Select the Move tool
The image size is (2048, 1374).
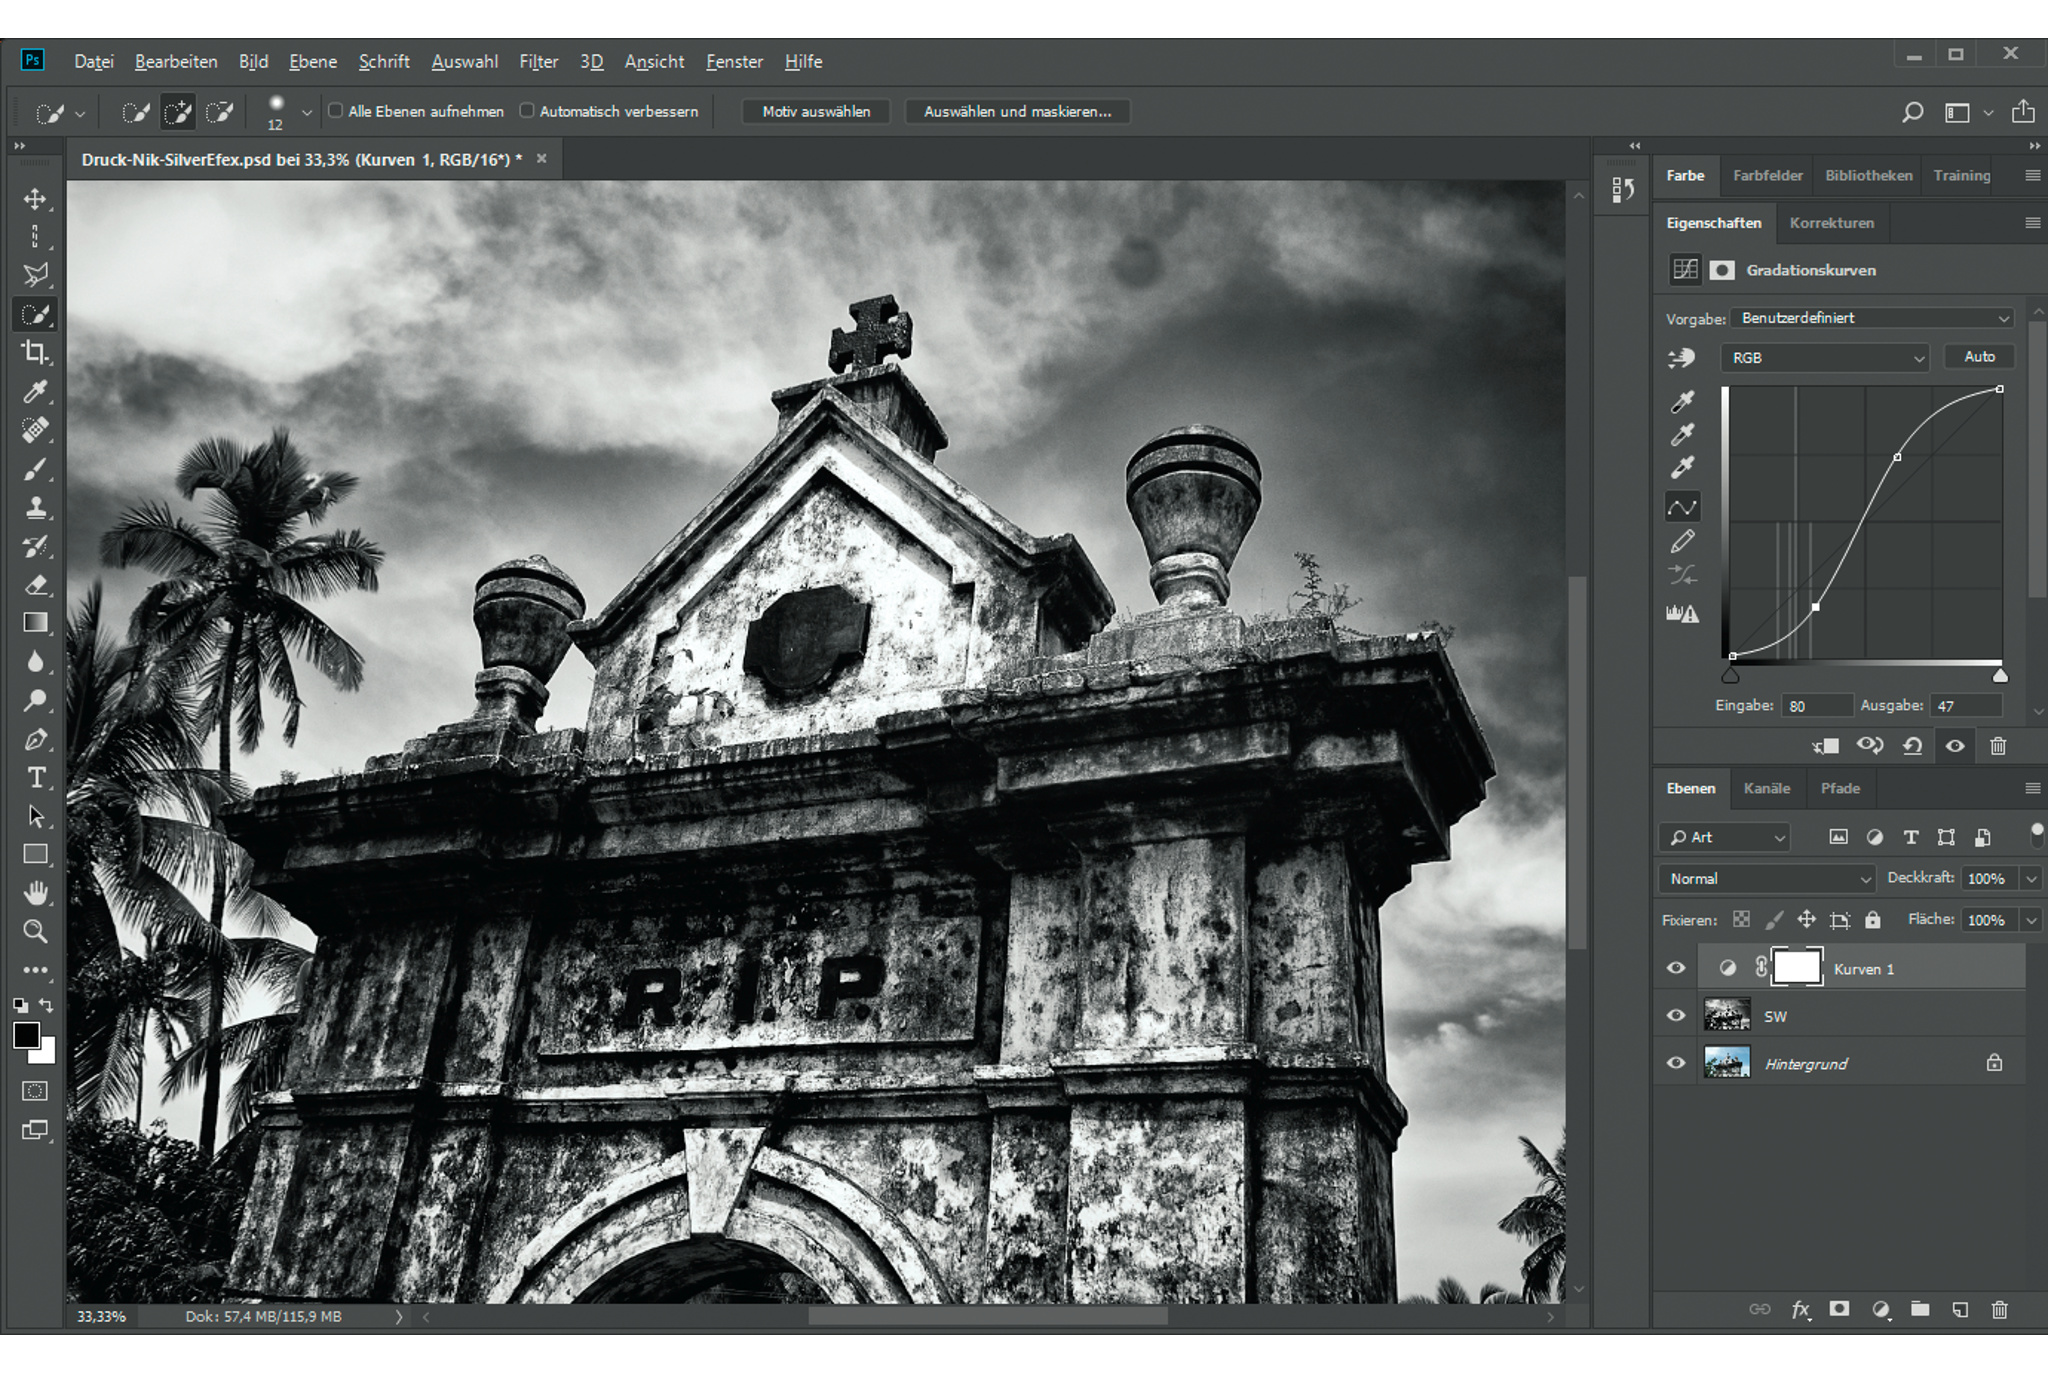click(x=35, y=199)
